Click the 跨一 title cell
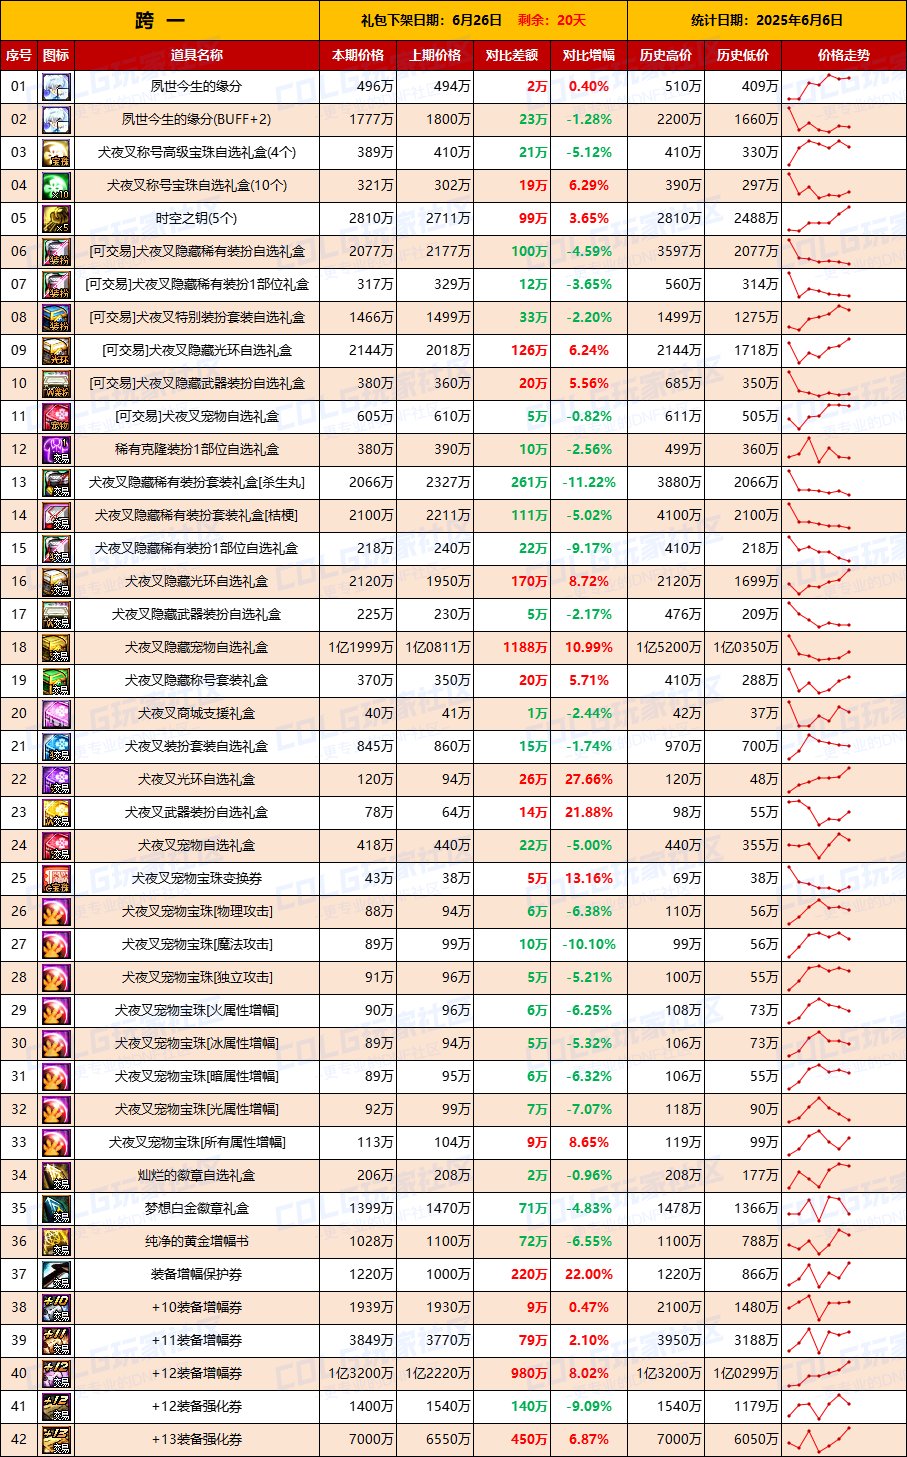Viewport: 907px width, 1457px height. 160,20
